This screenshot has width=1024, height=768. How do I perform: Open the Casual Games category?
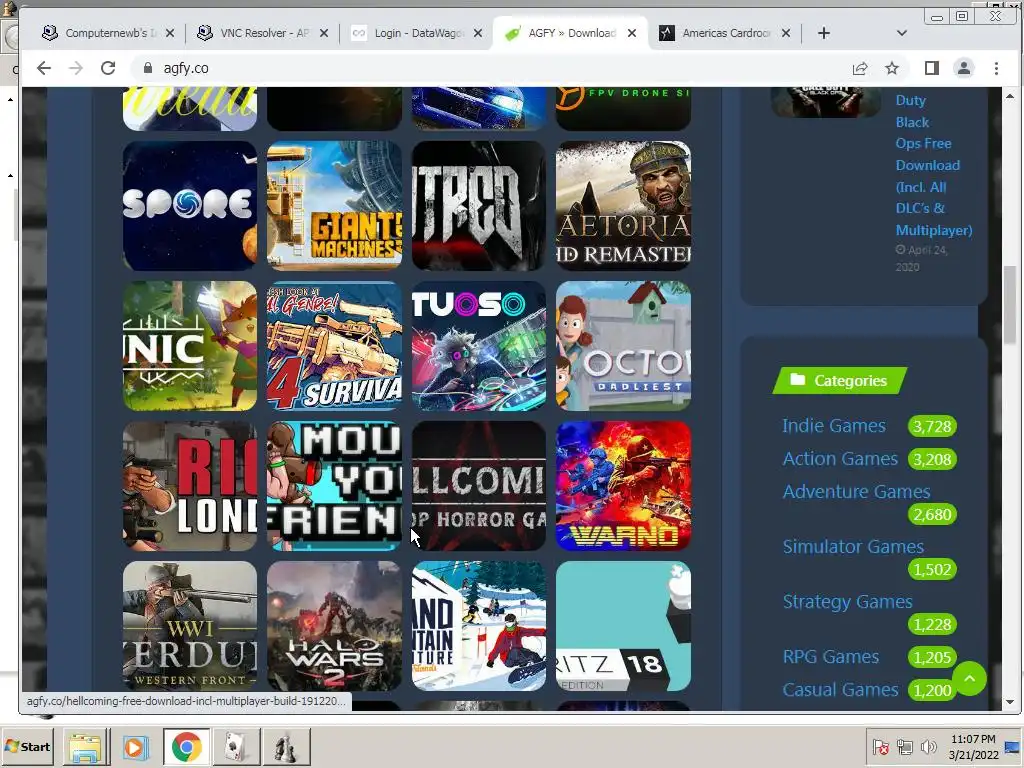point(840,689)
